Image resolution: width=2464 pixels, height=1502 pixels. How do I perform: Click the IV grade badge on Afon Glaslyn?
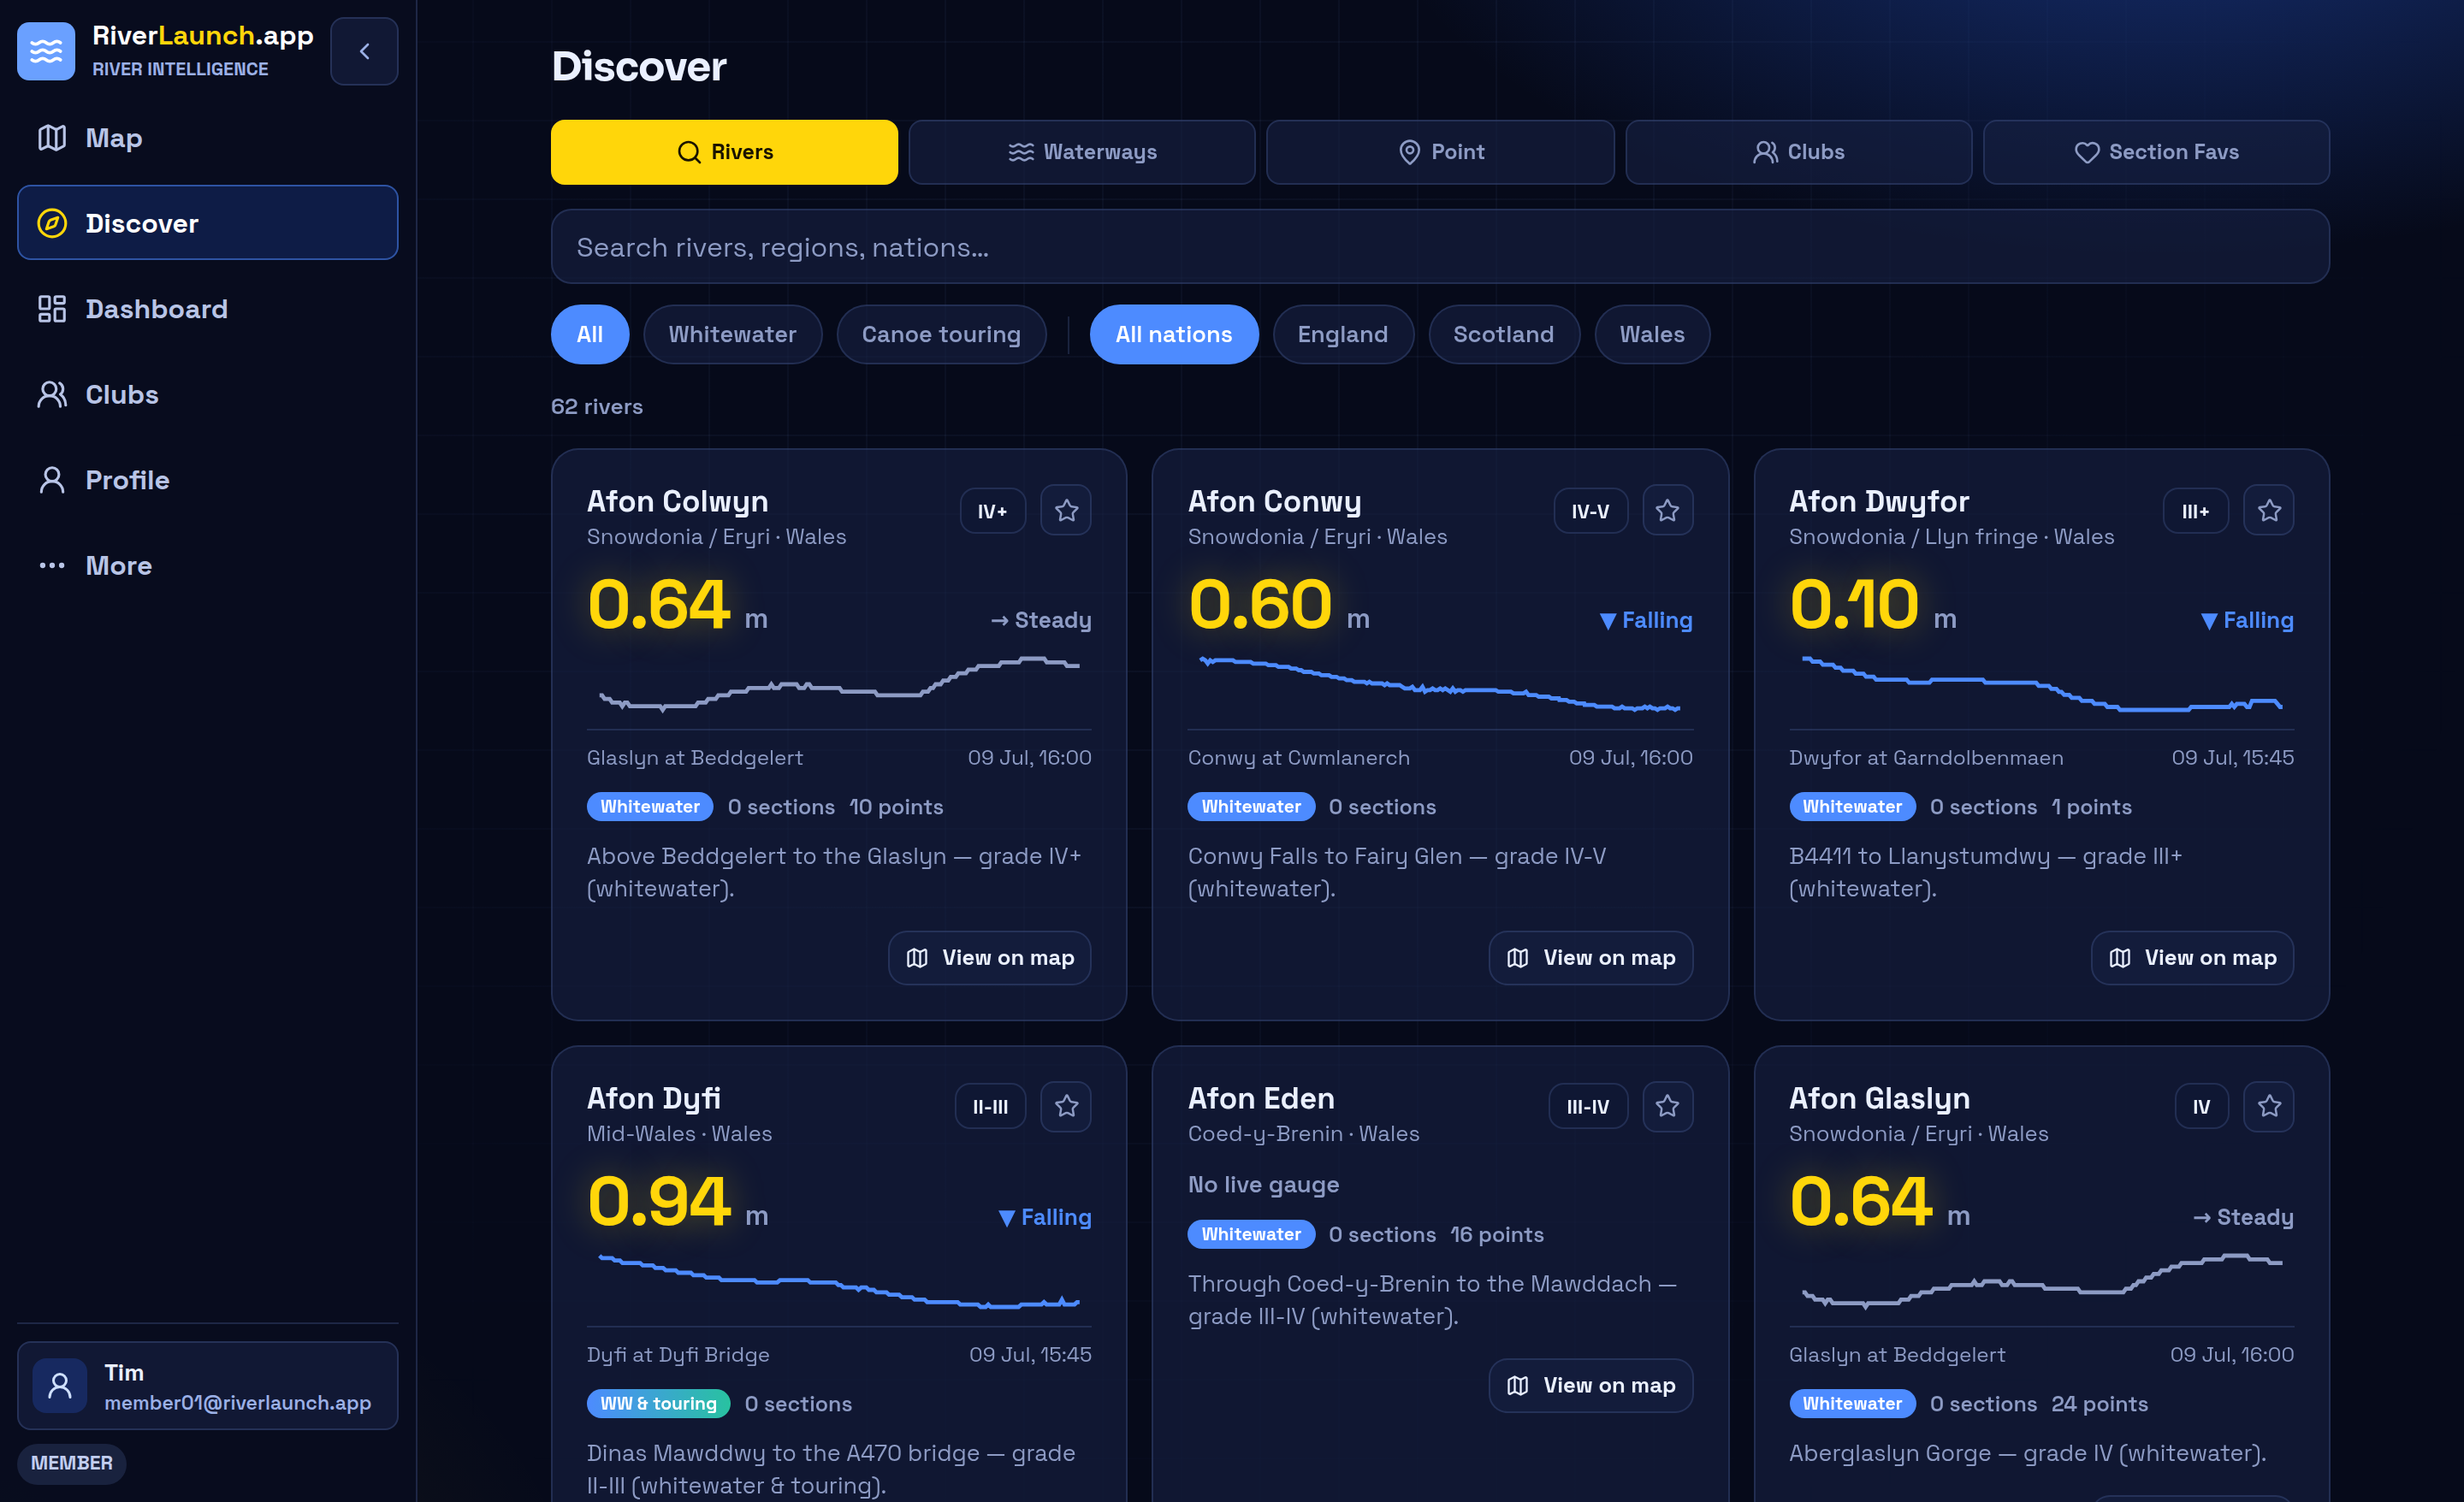[2202, 1107]
